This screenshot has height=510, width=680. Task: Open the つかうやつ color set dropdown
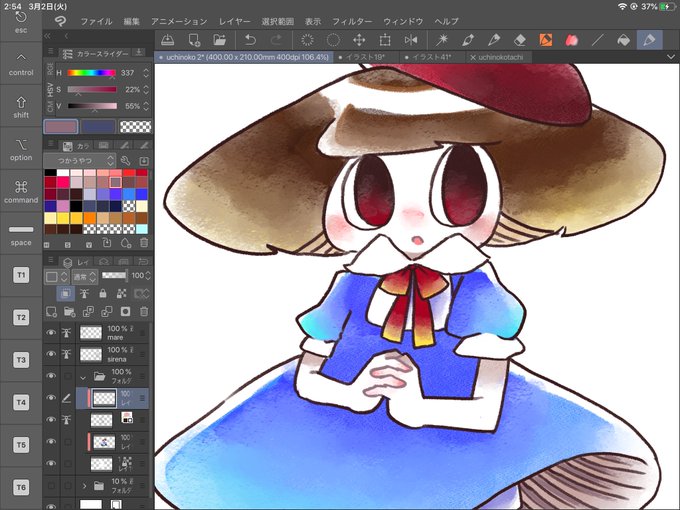click(x=79, y=161)
